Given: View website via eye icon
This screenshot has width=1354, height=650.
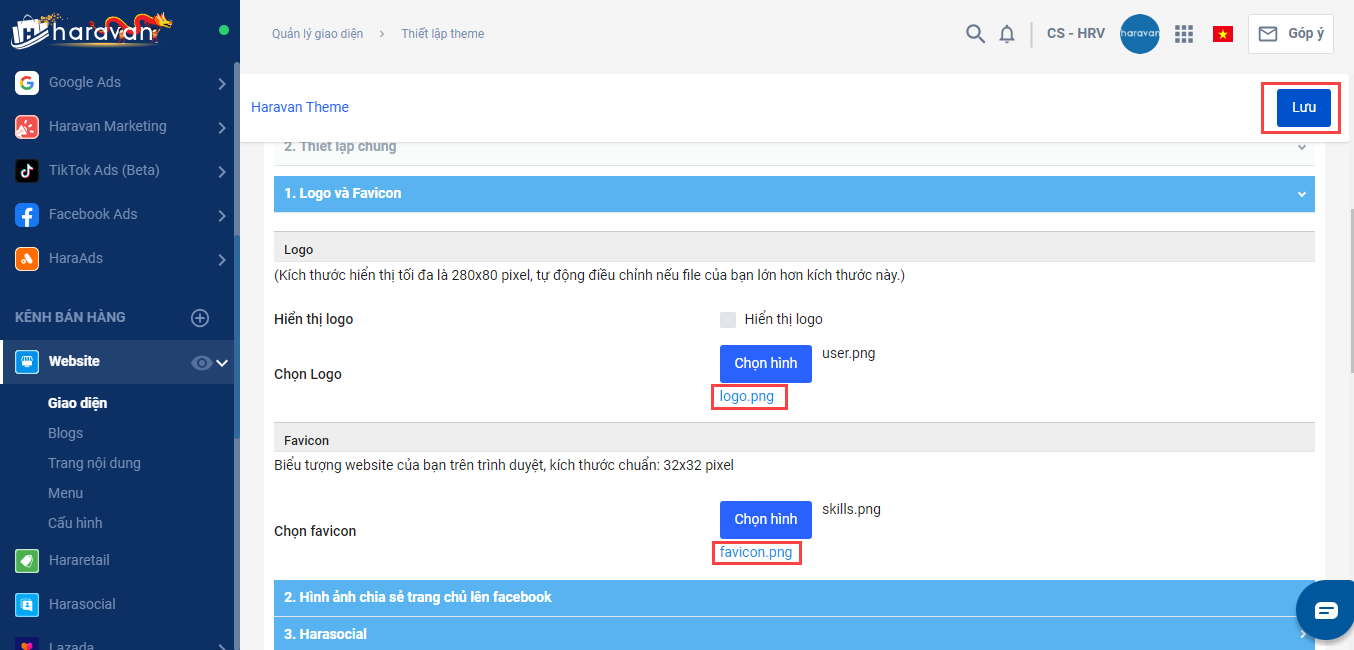Looking at the screenshot, I should [201, 363].
